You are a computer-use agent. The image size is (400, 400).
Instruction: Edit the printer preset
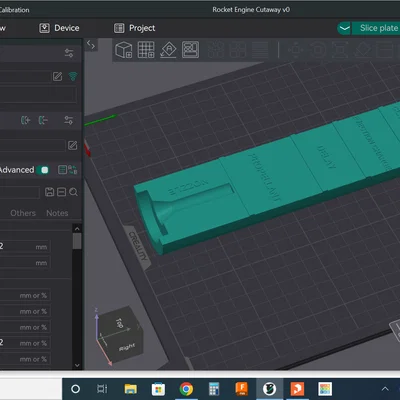click(x=57, y=76)
